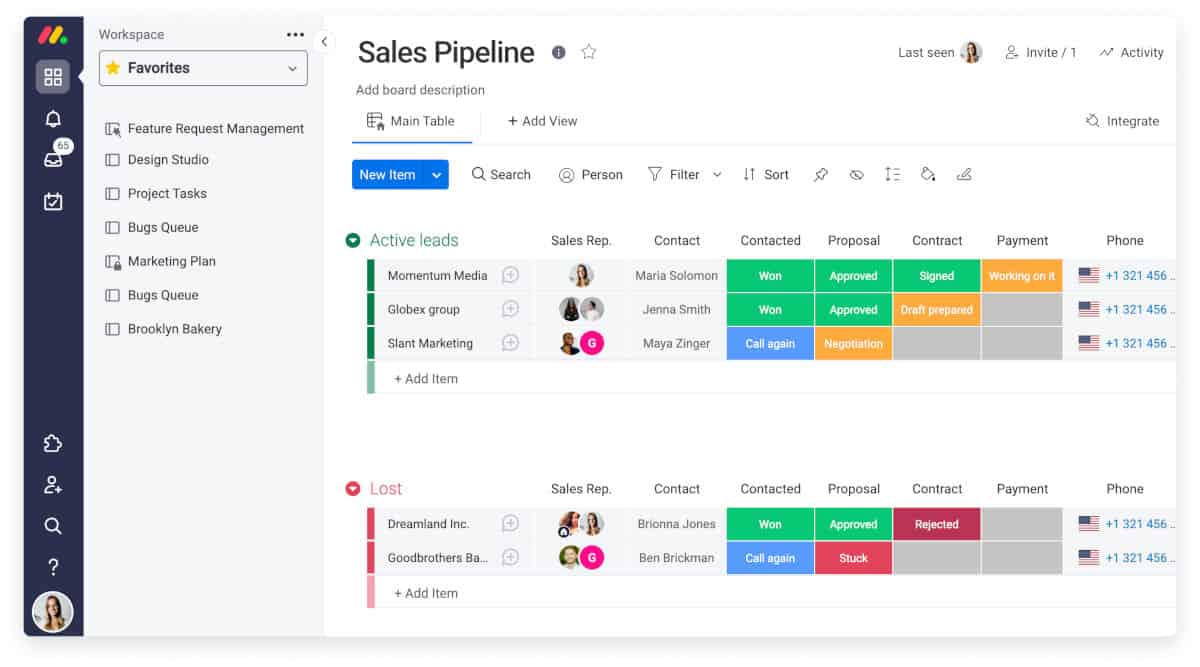This screenshot has height=667, width=1200.
Task: Open the Activity log link
Action: (x=1131, y=53)
